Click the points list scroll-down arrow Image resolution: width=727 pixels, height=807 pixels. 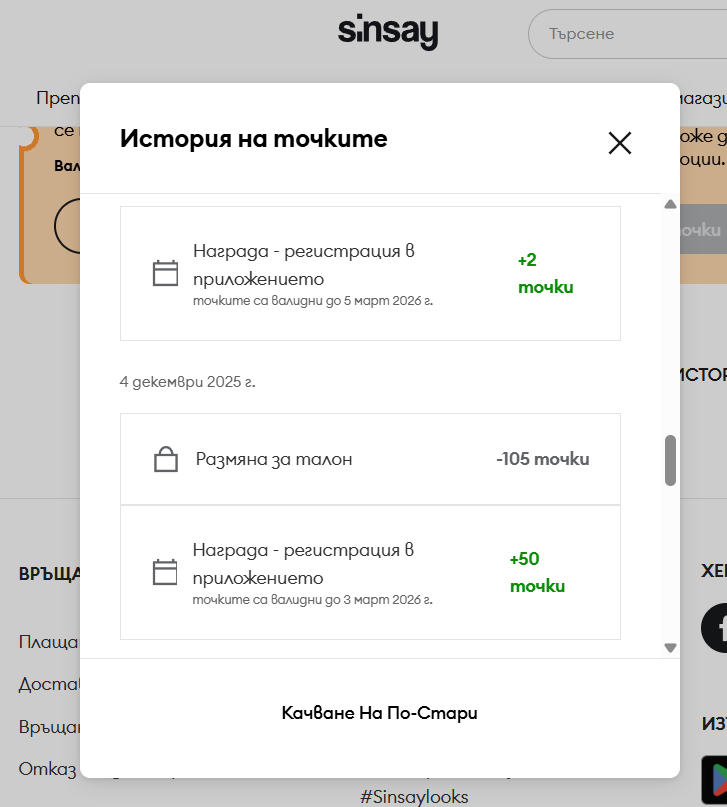click(x=670, y=648)
